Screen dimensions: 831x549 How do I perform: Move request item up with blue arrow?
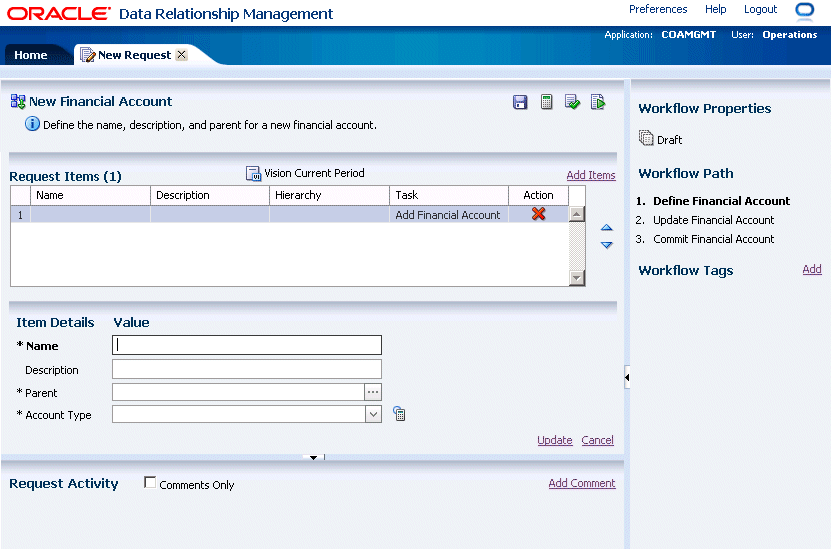(607, 228)
